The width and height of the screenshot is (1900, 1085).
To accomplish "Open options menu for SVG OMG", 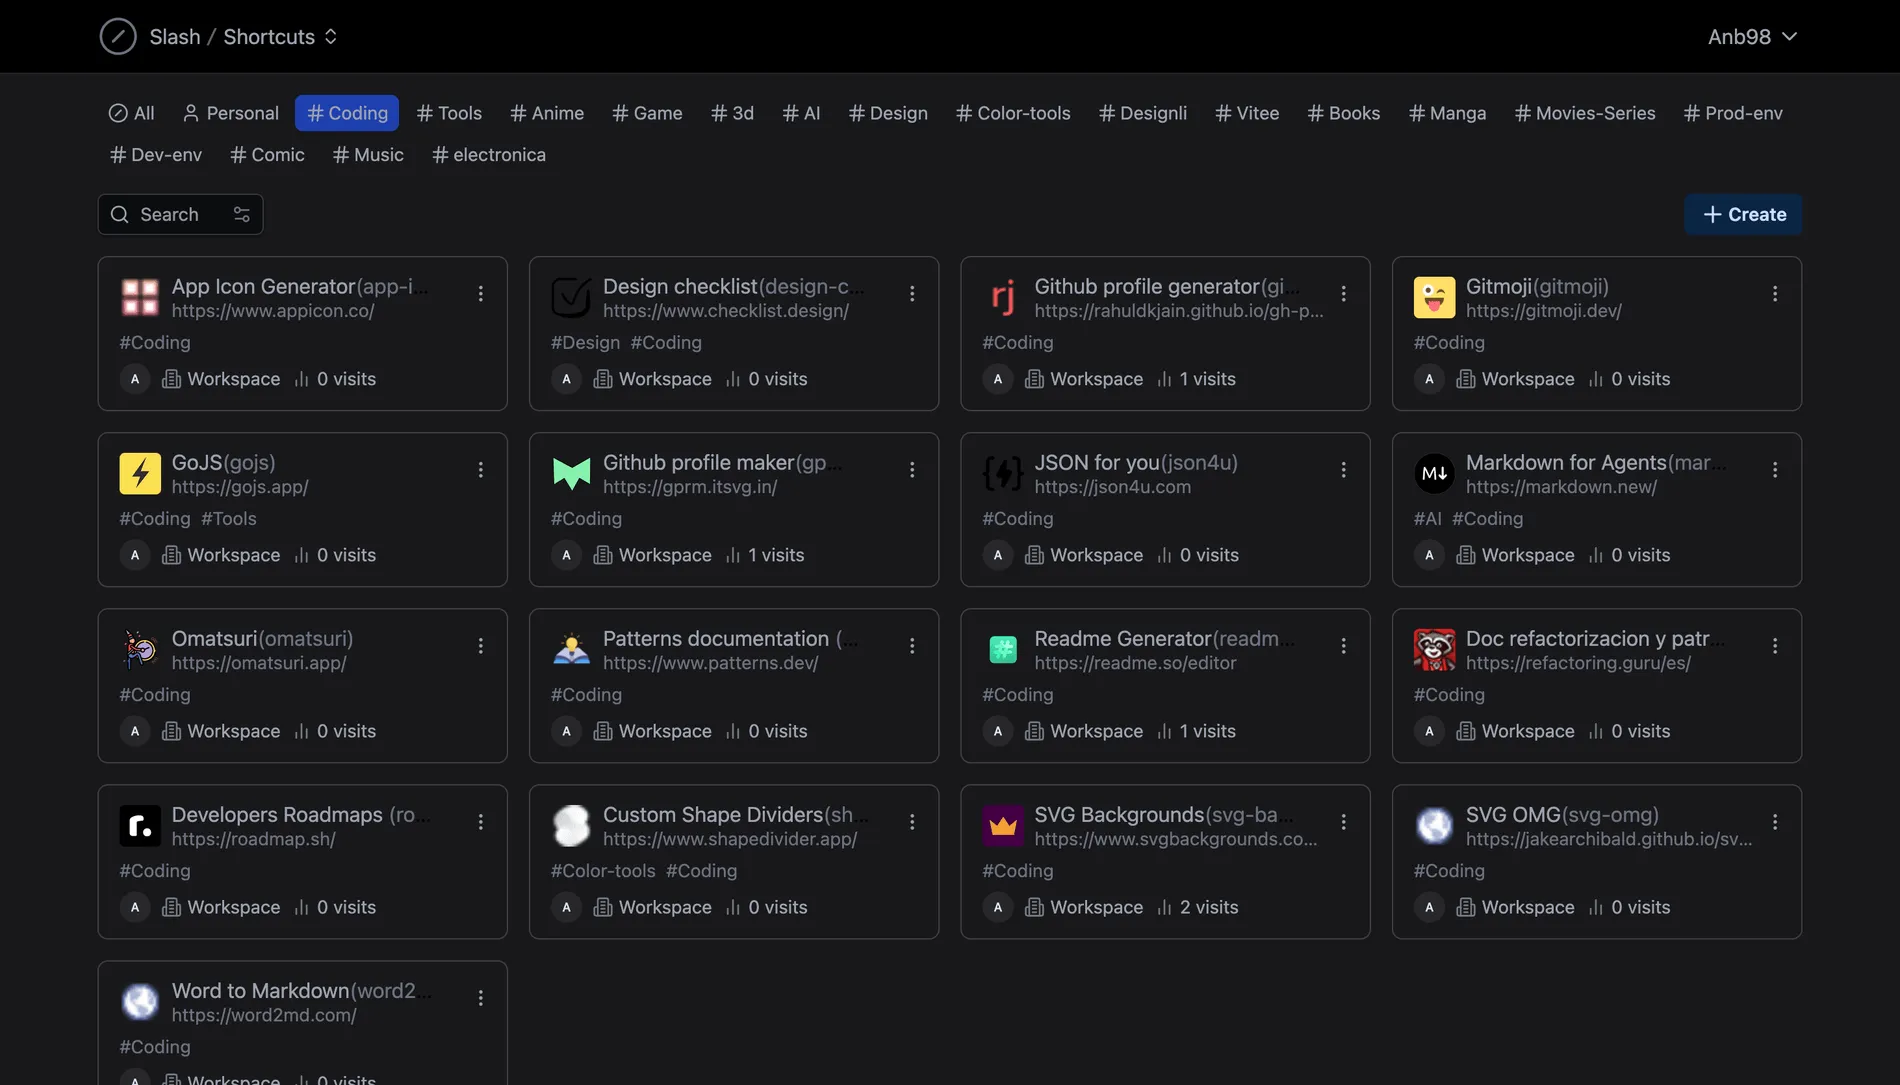I will [x=1775, y=822].
